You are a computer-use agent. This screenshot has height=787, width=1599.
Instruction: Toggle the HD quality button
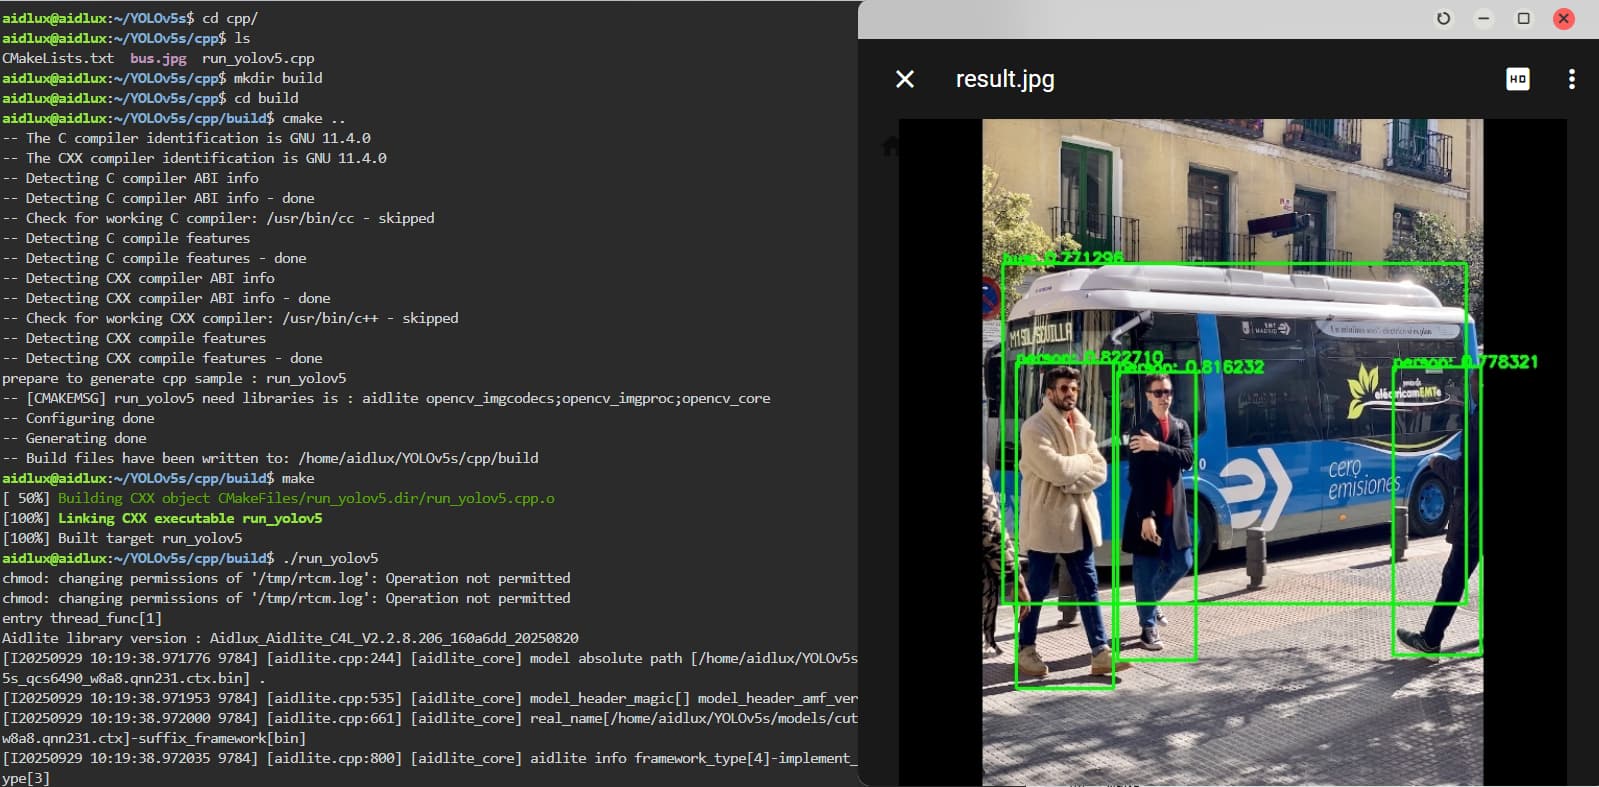pos(1517,79)
